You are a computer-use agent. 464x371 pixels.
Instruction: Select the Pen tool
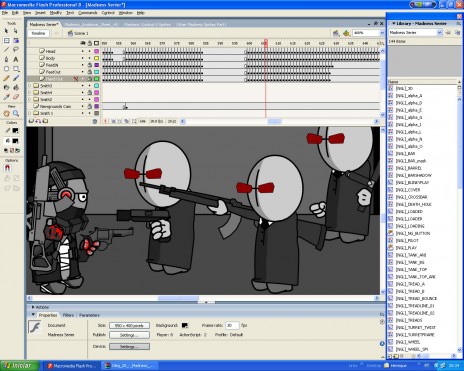tap(6, 59)
